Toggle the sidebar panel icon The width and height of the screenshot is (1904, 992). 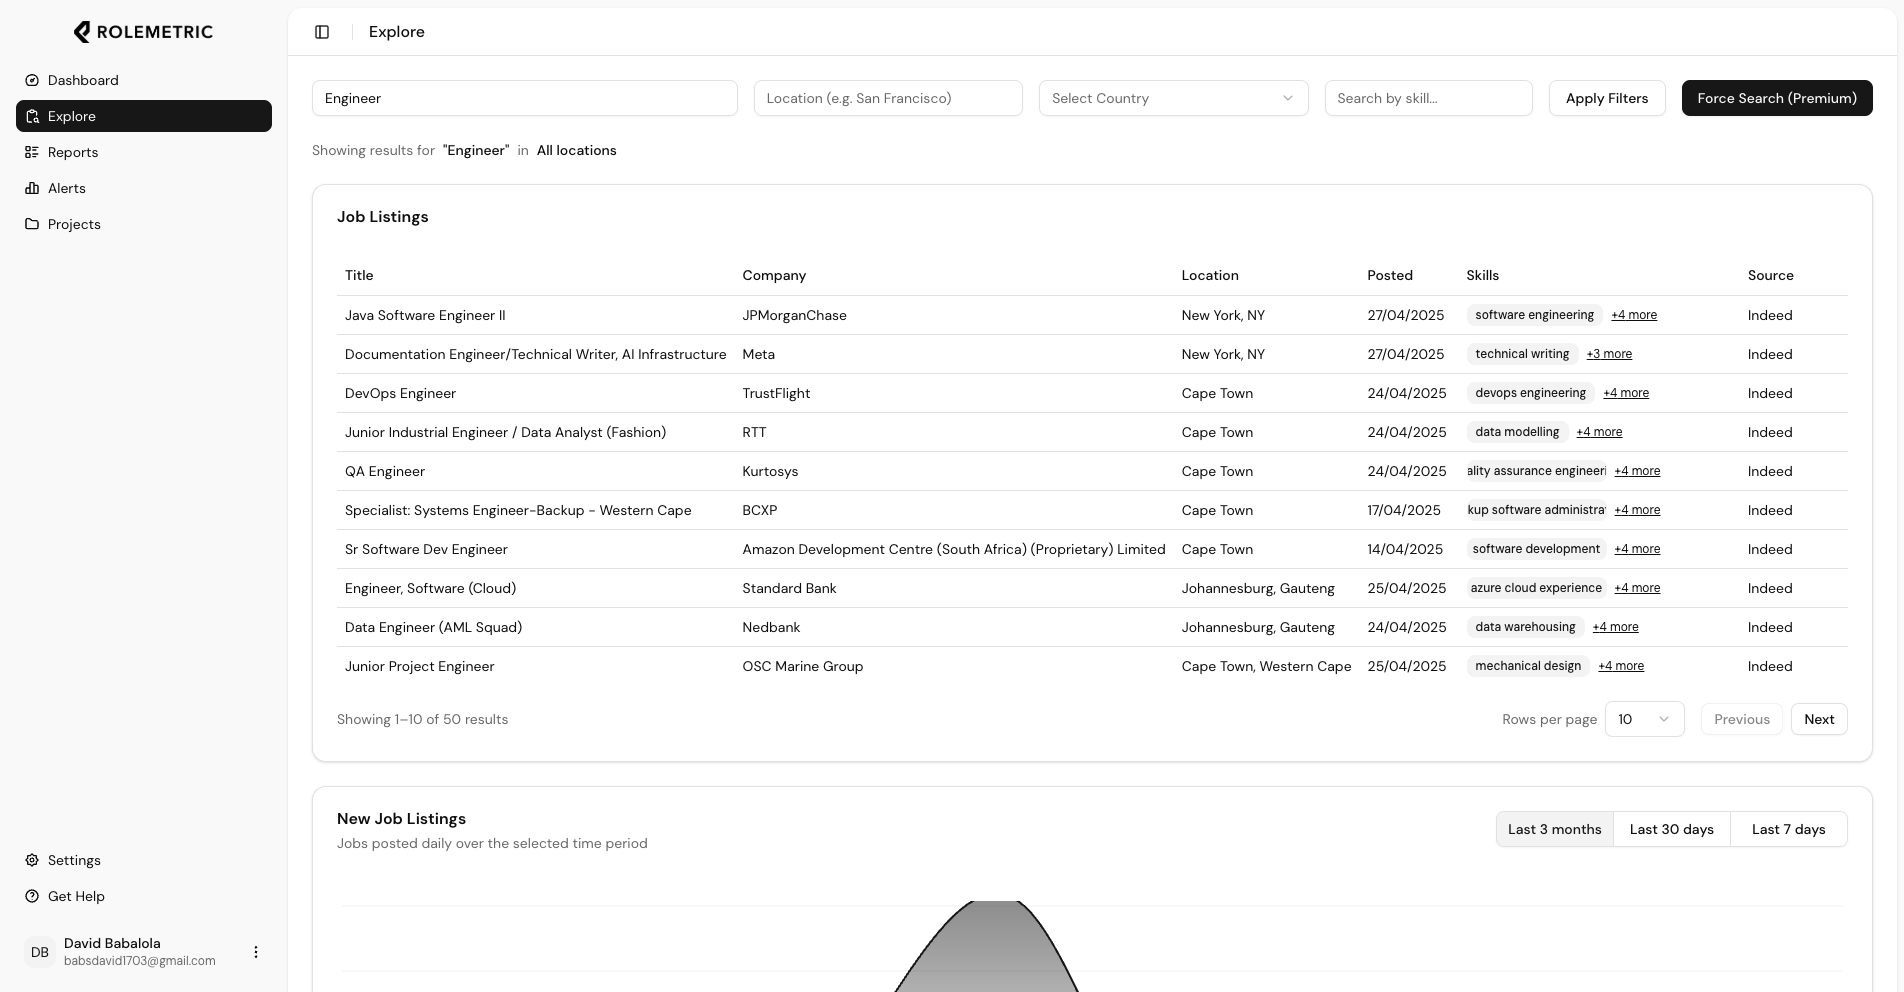pyautogui.click(x=322, y=32)
